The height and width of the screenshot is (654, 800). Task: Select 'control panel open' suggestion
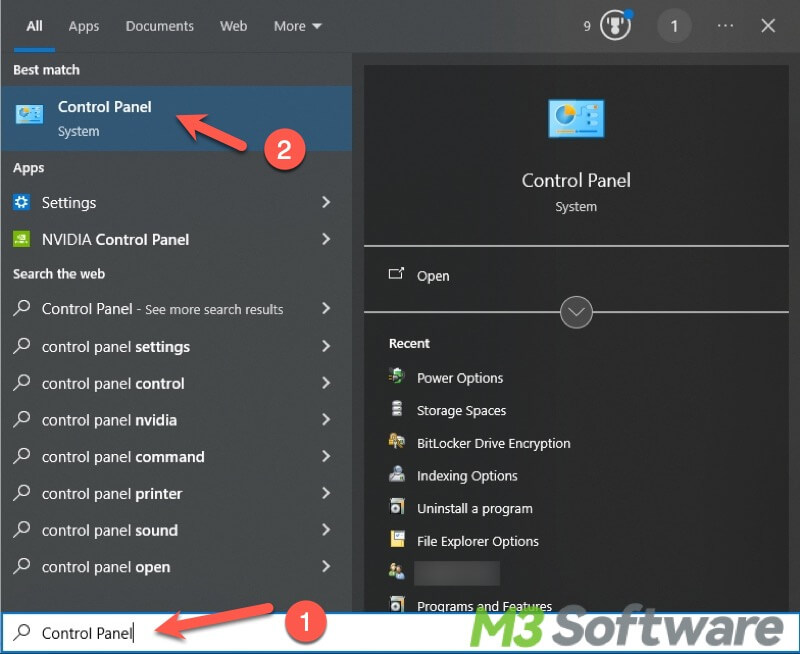(x=176, y=567)
